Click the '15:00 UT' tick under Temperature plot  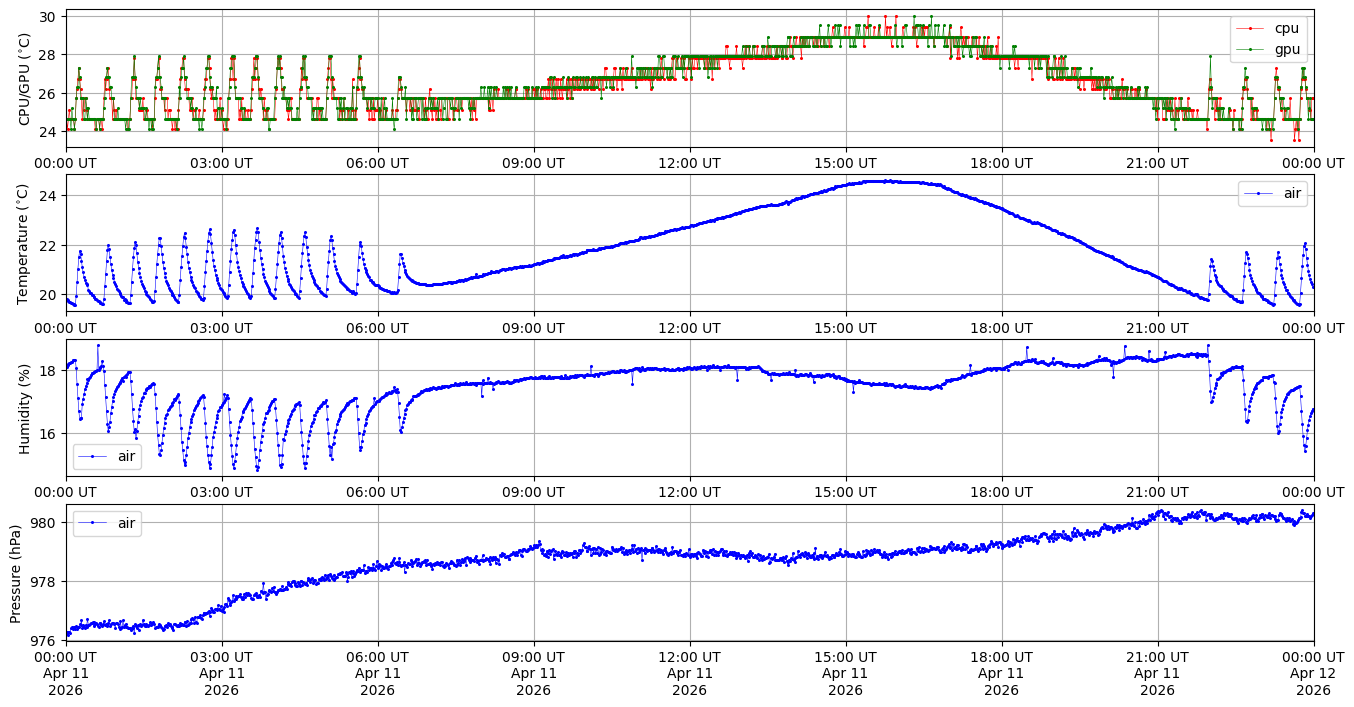coord(845,328)
